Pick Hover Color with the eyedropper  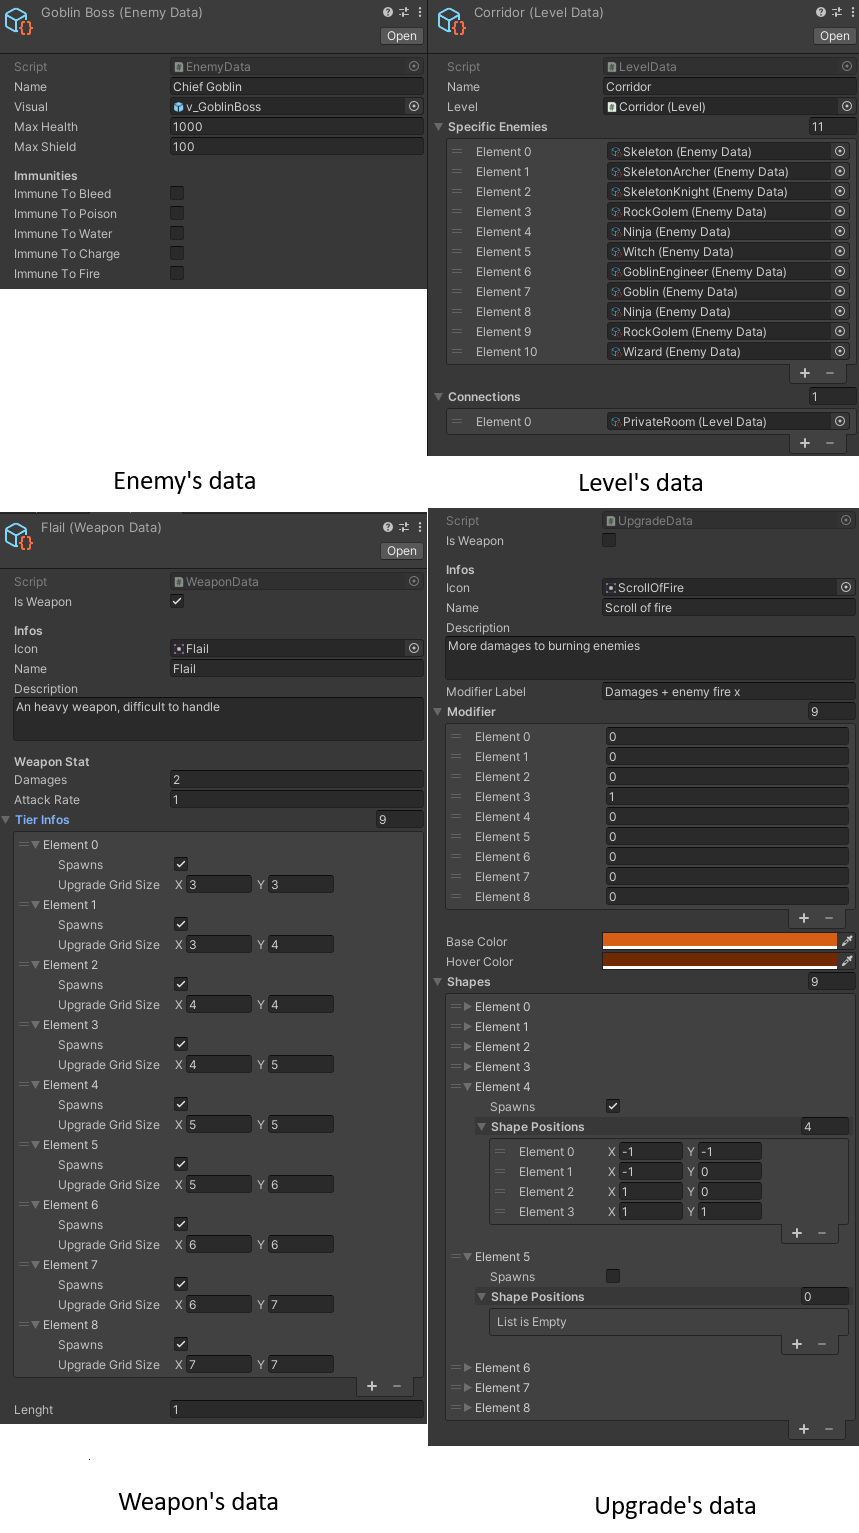click(x=847, y=962)
